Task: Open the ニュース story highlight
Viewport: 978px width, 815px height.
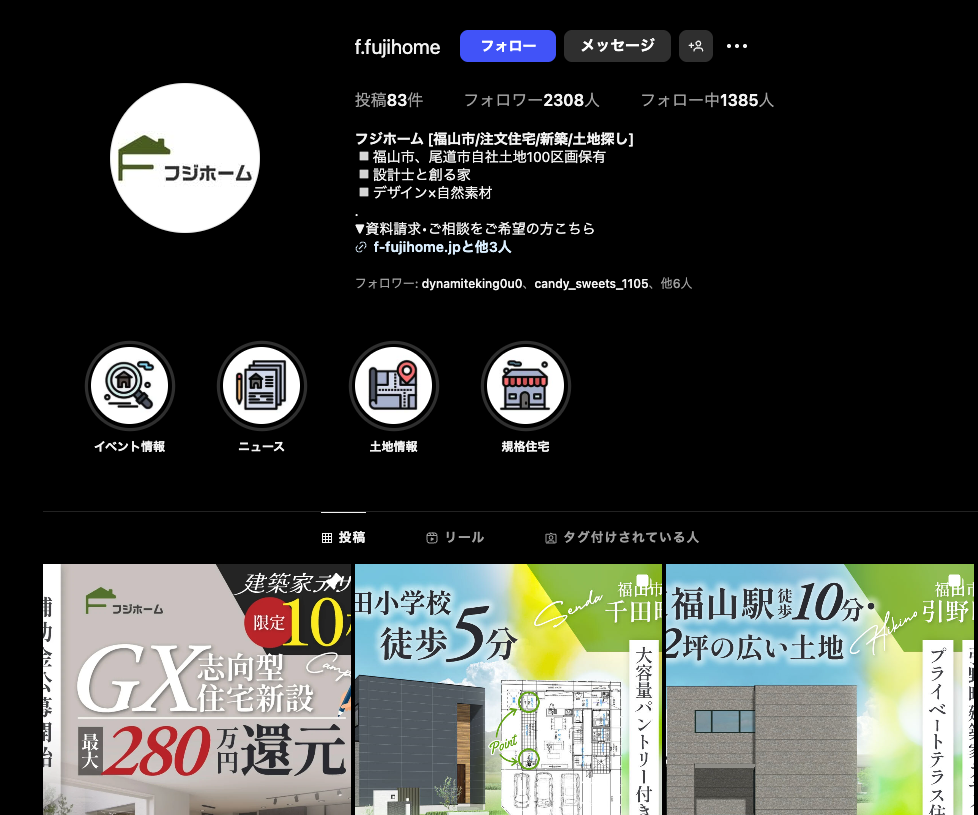Action: click(261, 386)
